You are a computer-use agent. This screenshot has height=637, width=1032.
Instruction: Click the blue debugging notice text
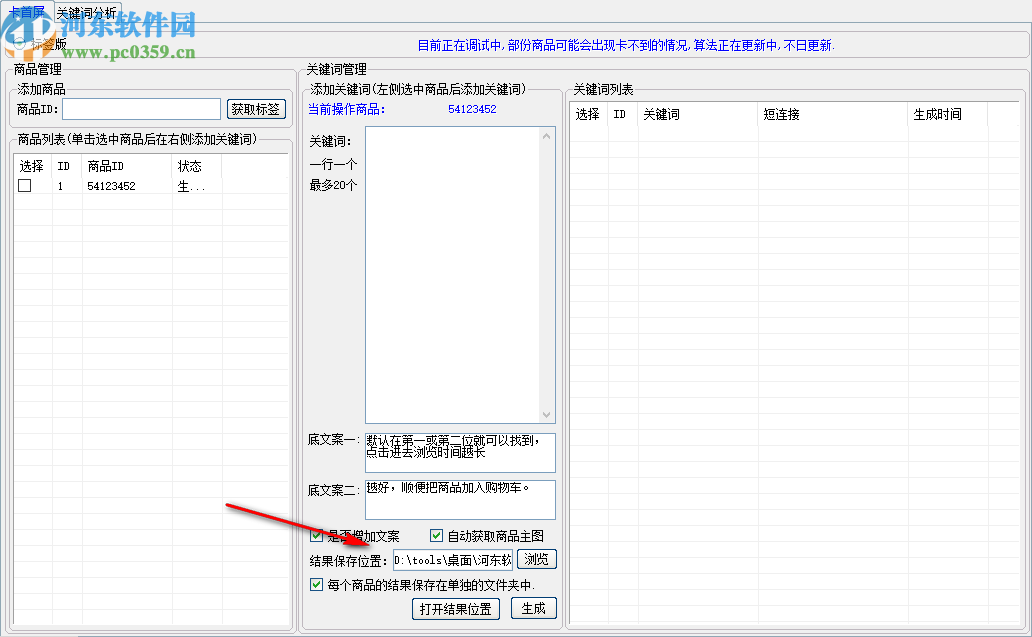626,45
